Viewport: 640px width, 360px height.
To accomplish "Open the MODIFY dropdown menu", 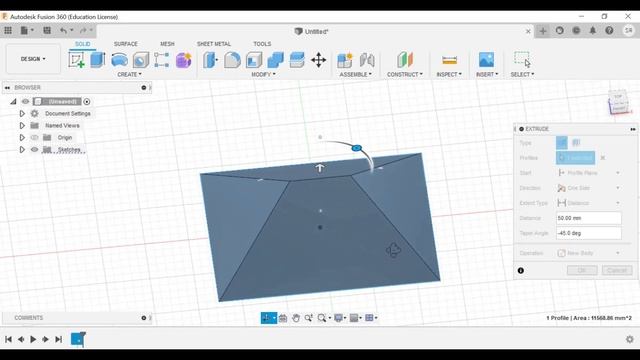I will pos(263,74).
